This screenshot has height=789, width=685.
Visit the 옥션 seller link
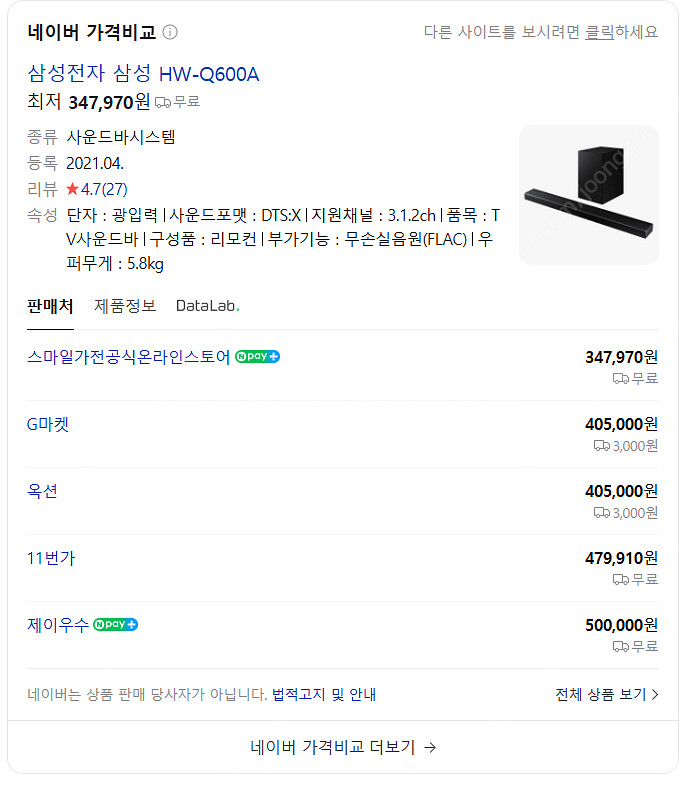pyautogui.click(x=42, y=491)
